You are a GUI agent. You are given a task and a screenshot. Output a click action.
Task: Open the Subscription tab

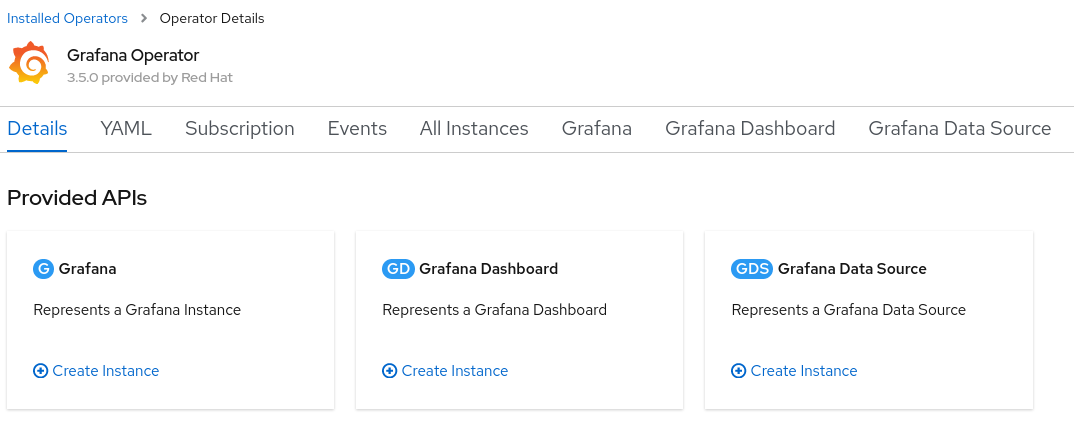point(240,129)
